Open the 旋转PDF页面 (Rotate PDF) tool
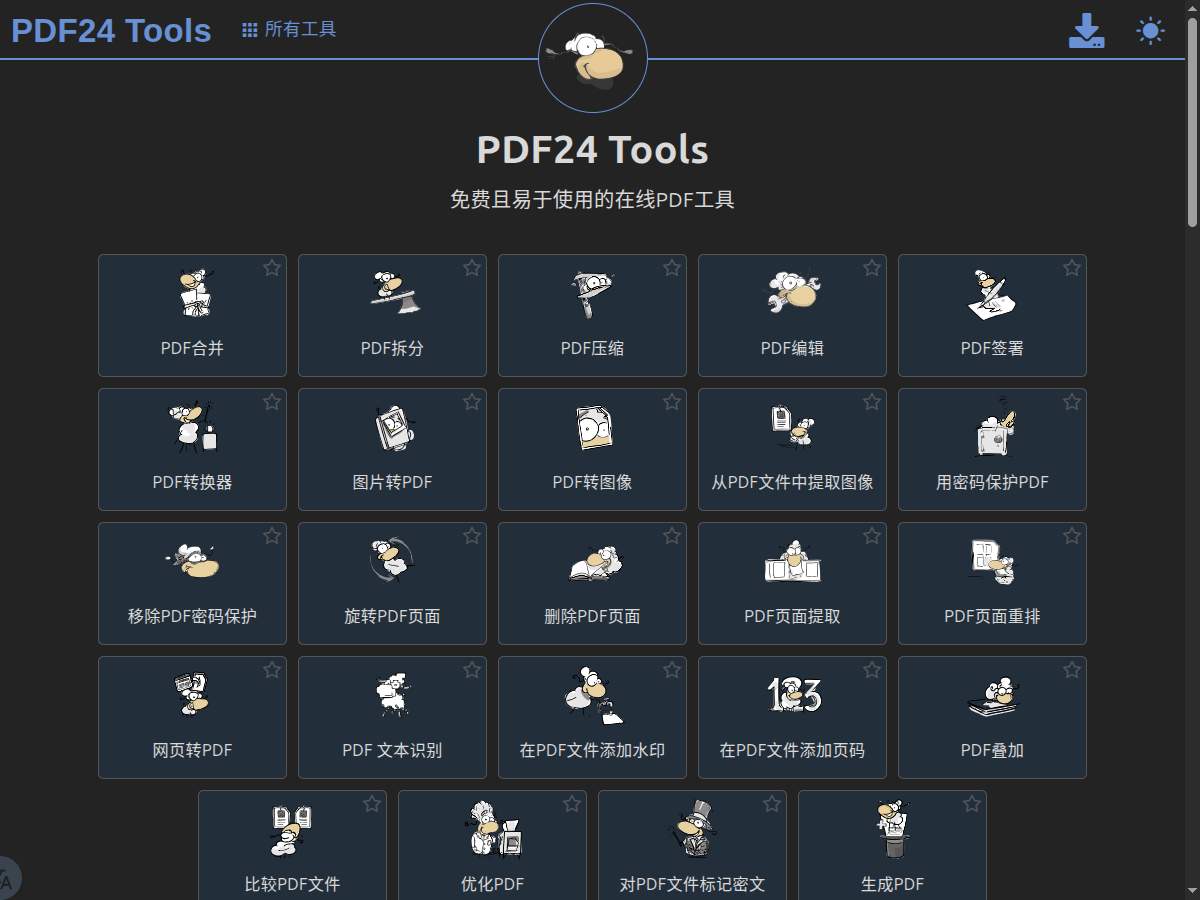 tap(392, 583)
